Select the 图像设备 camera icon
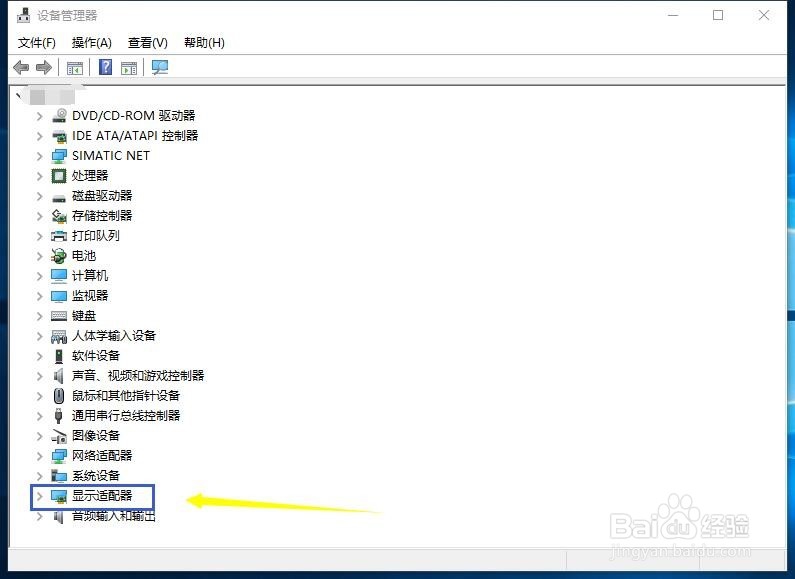Viewport: 795px width, 579px height. (x=59, y=436)
